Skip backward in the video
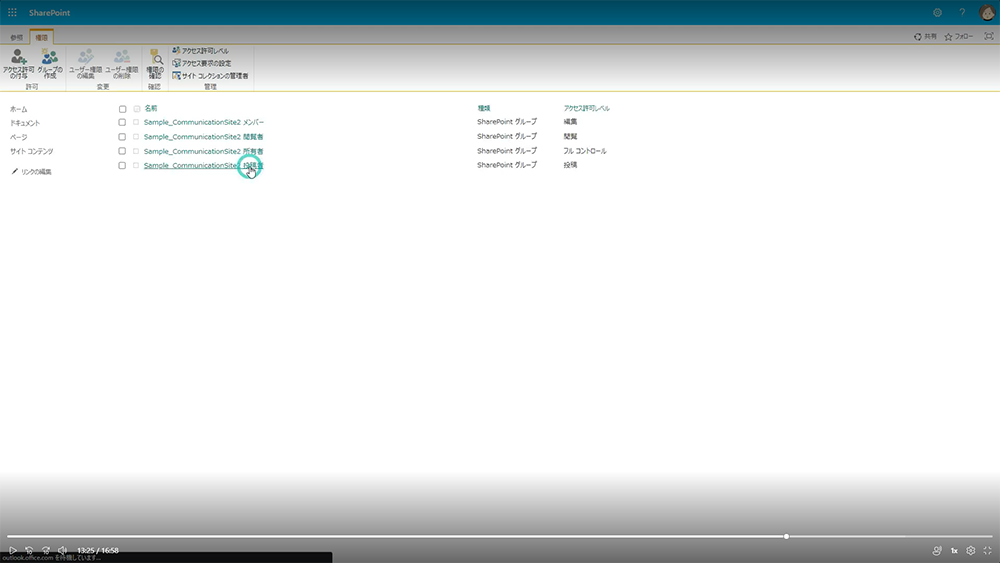Screen dimensions: 1000x563 pyautogui.click(x=29, y=550)
